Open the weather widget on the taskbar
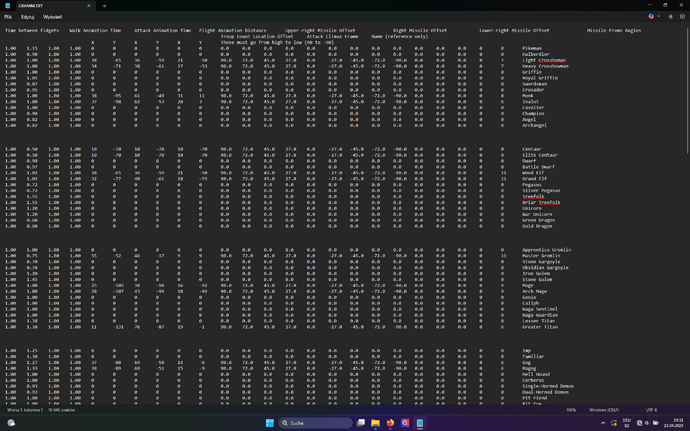This screenshot has height=431, width=690. pos(11,423)
